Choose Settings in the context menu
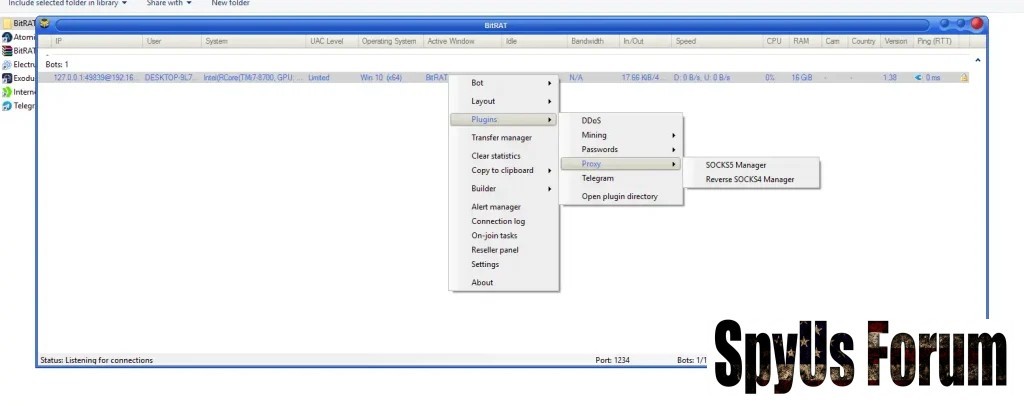 [x=485, y=264]
